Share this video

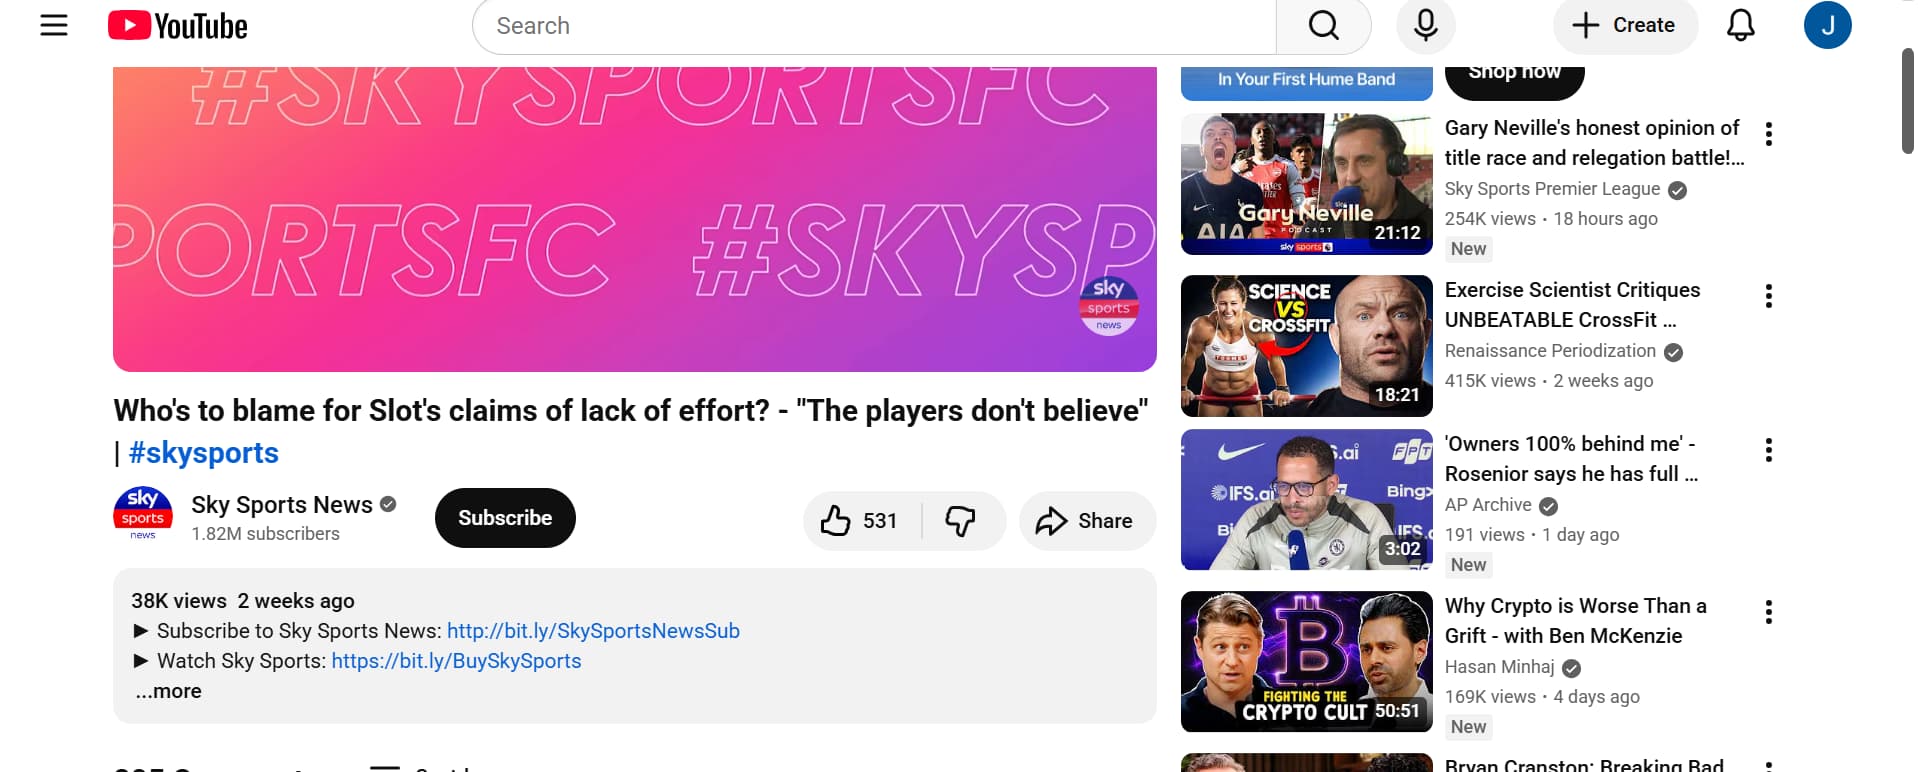coord(1087,521)
